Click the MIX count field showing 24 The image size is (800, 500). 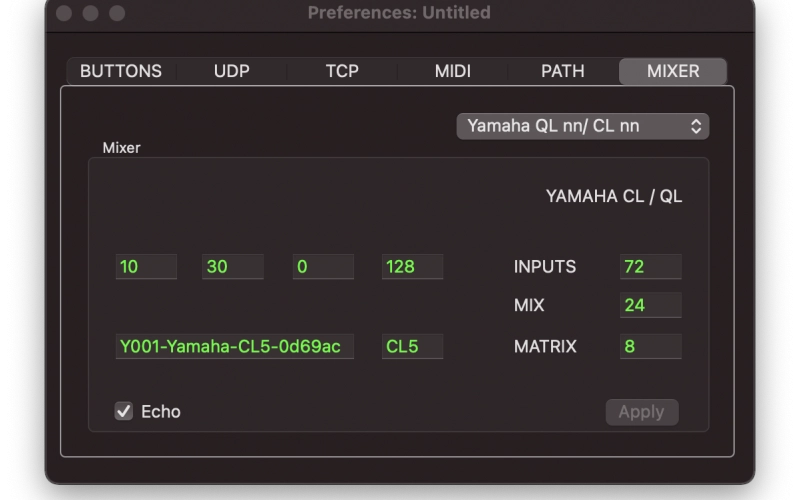(651, 305)
